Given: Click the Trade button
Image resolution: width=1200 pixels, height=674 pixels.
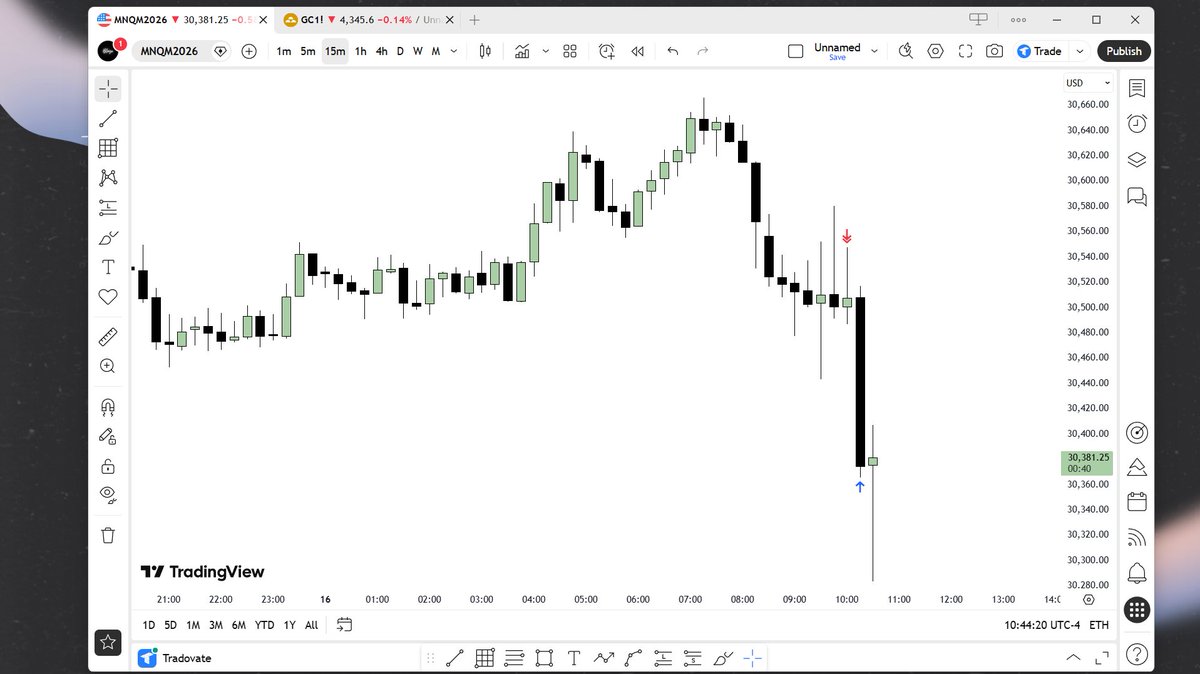Looking at the screenshot, I should coord(1040,51).
